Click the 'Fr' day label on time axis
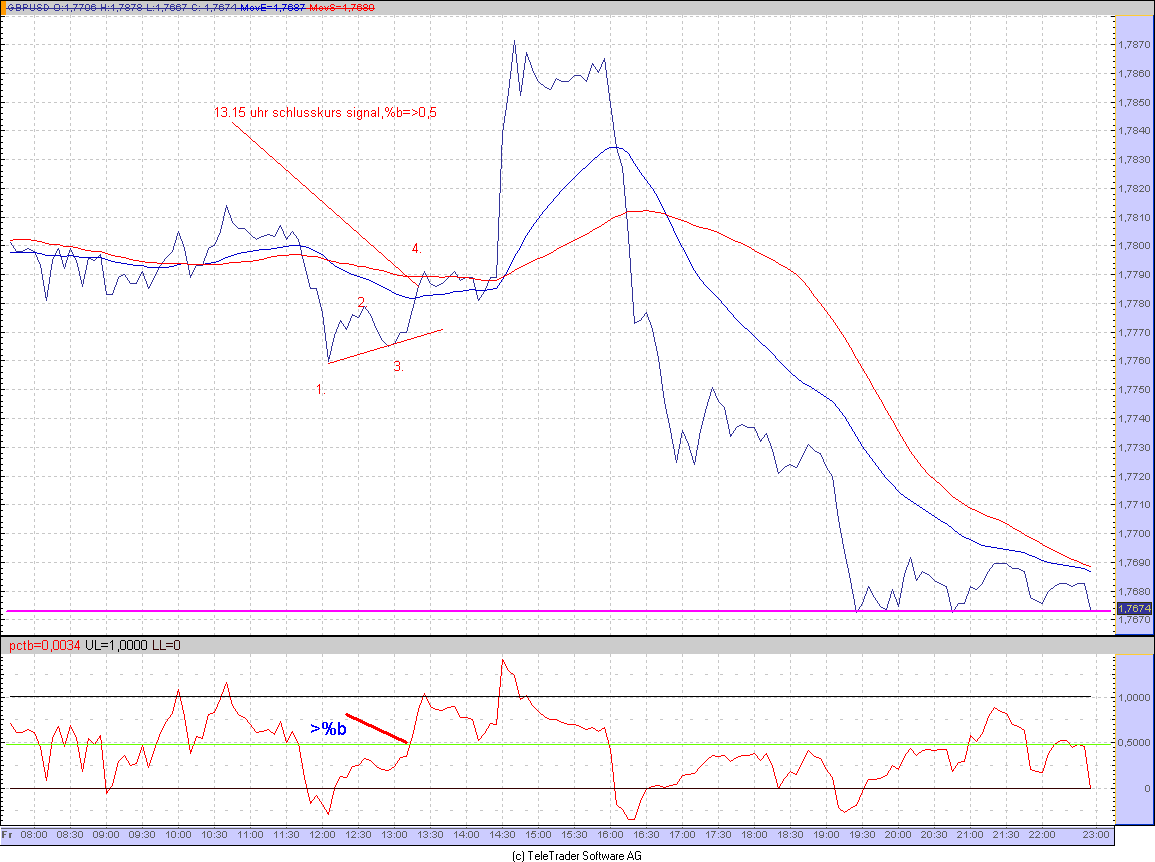Viewport: 1155px width, 862px height. (7, 835)
